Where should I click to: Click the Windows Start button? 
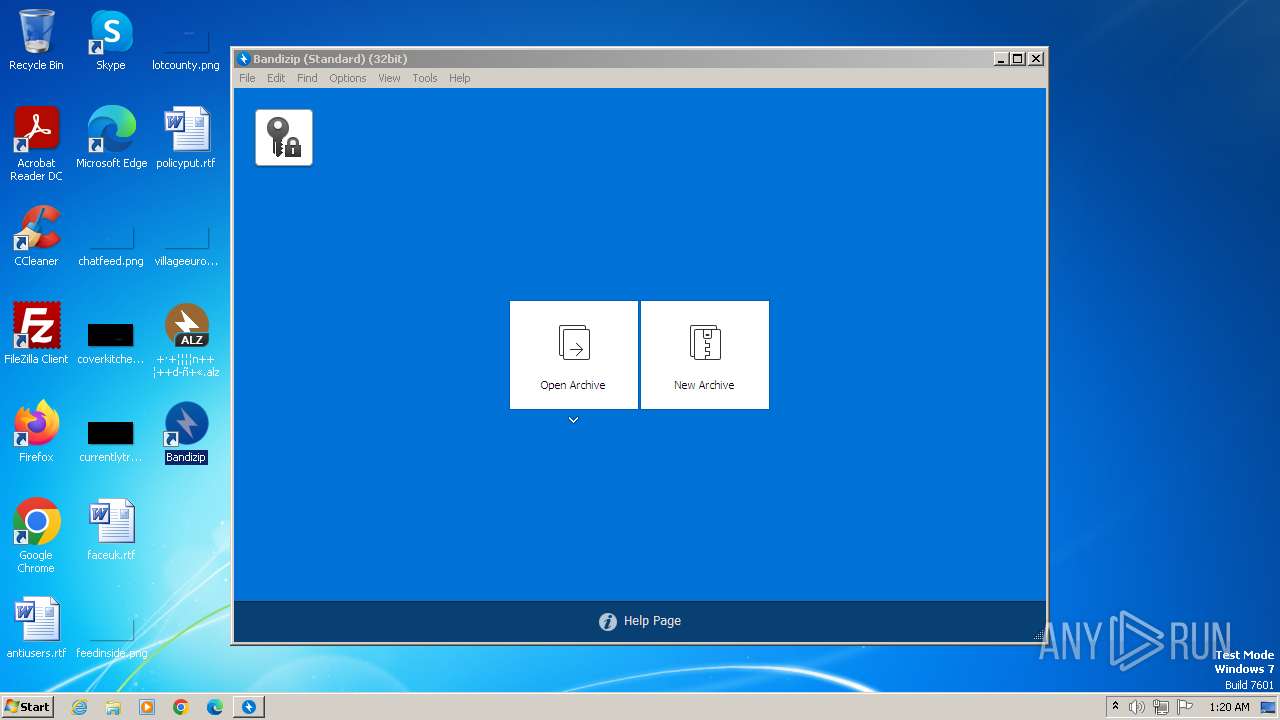click(x=27, y=707)
